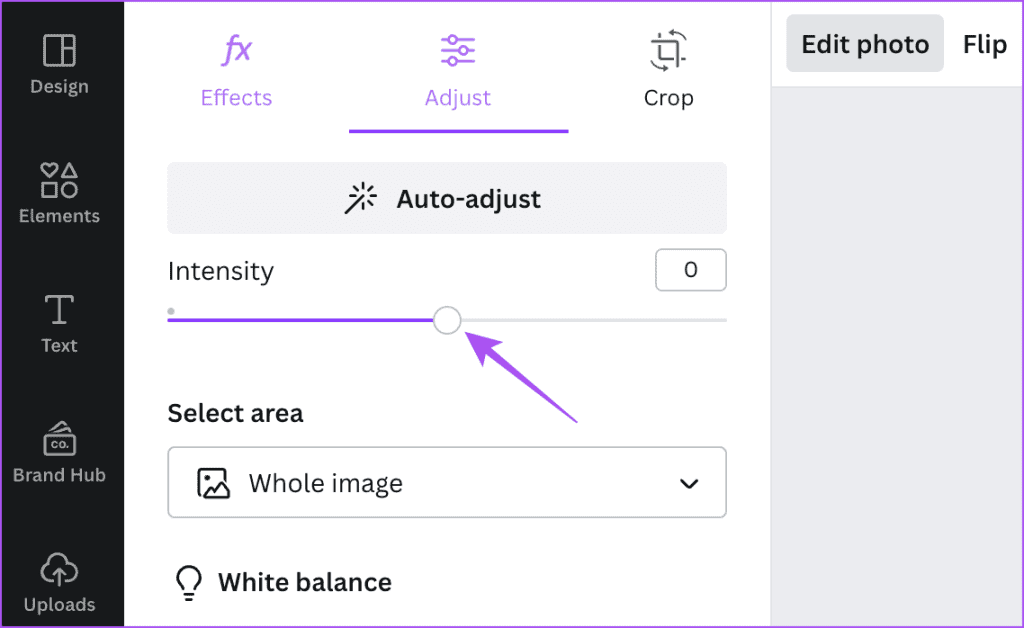Click the Crop icon
The width and height of the screenshot is (1024, 628).
point(668,48)
